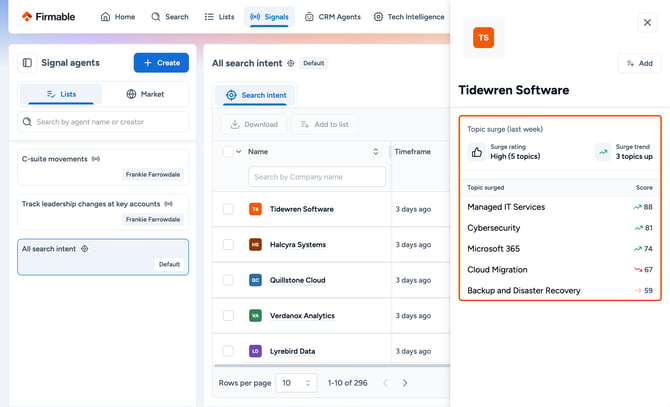
Task: Click the Verdanox Analytics VA logo icon
Action: (255, 315)
